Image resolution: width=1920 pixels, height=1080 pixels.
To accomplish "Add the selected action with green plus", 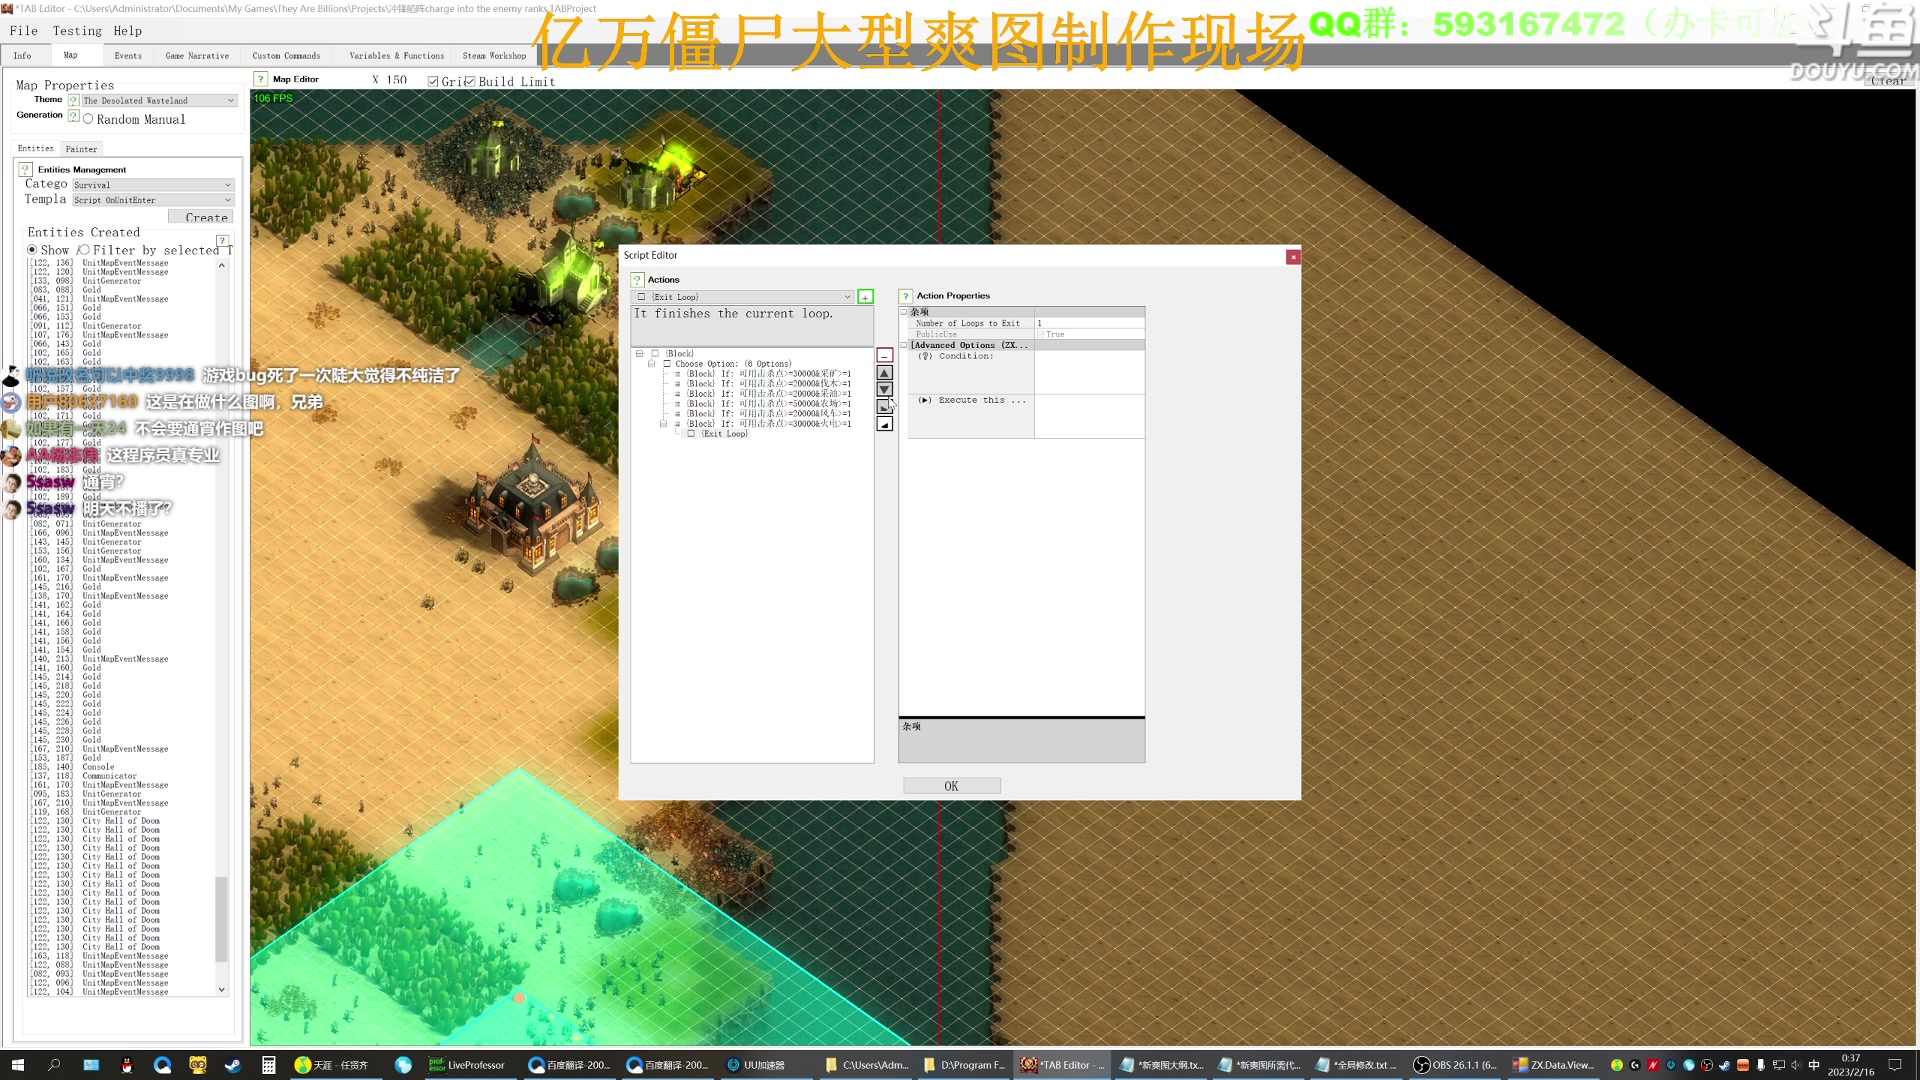I will click(x=865, y=297).
